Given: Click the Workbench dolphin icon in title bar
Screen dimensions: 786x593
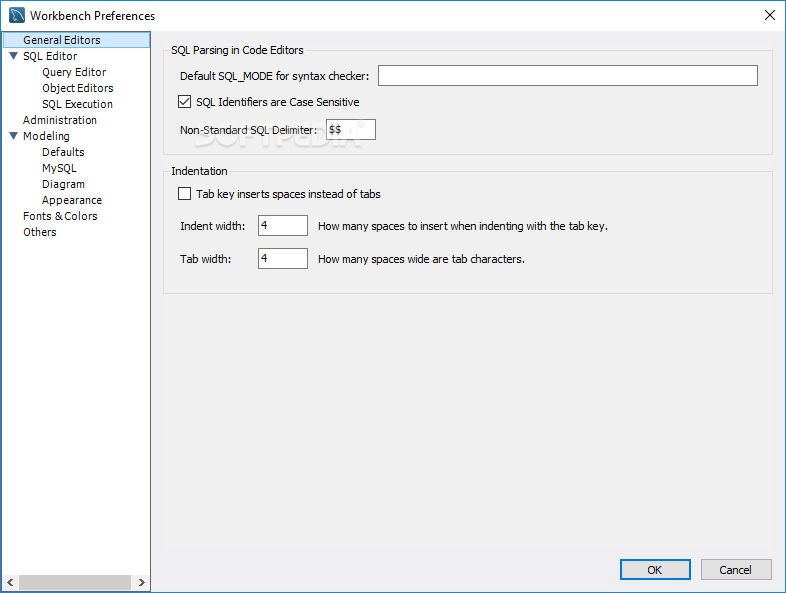Looking at the screenshot, I should pyautogui.click(x=17, y=15).
